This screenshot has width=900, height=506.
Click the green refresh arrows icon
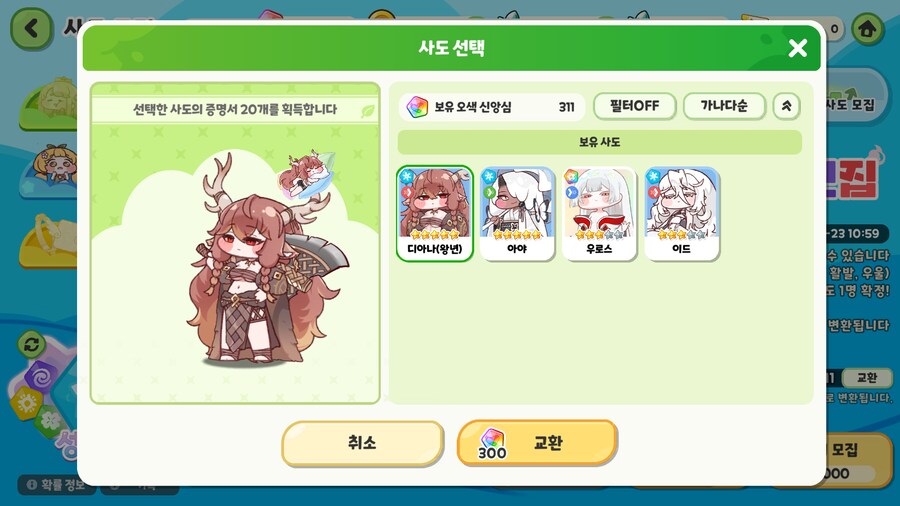pyautogui.click(x=32, y=345)
